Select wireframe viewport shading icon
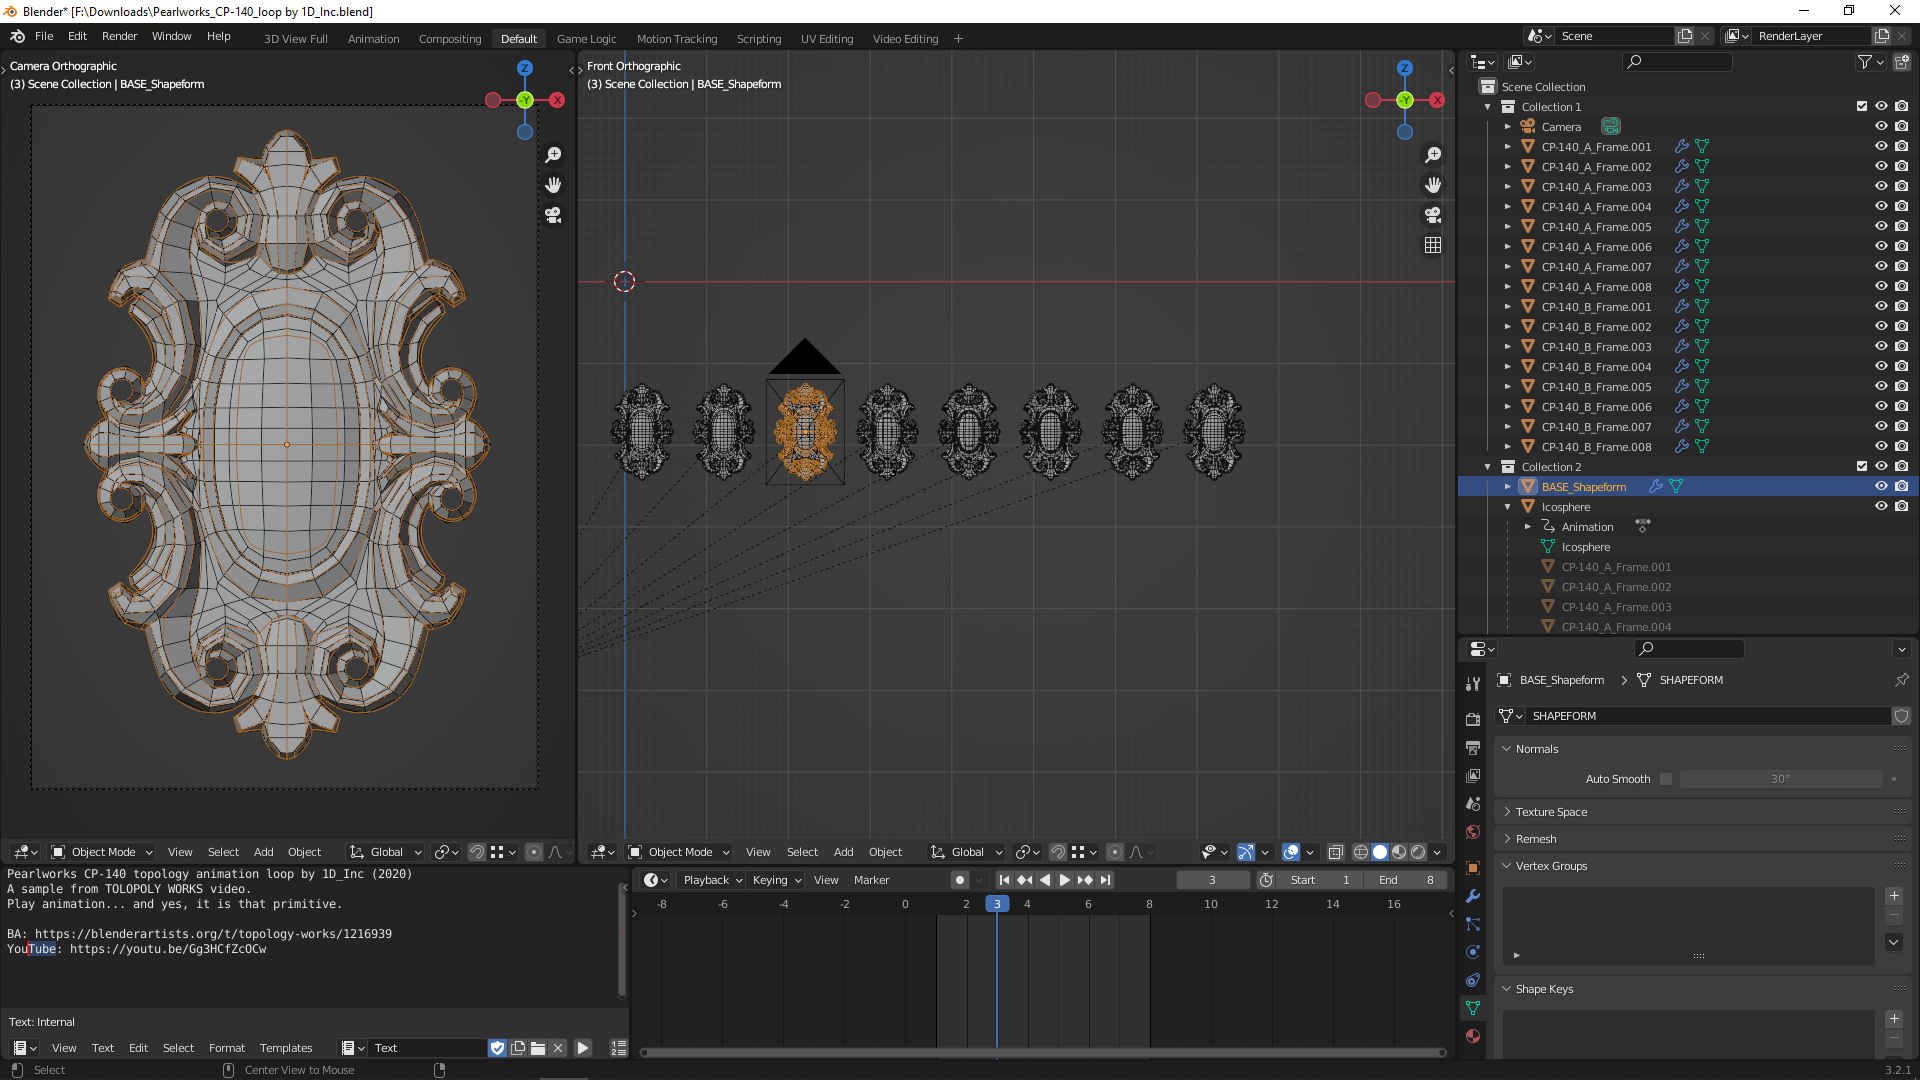The height and width of the screenshot is (1080, 1920). (x=1361, y=852)
